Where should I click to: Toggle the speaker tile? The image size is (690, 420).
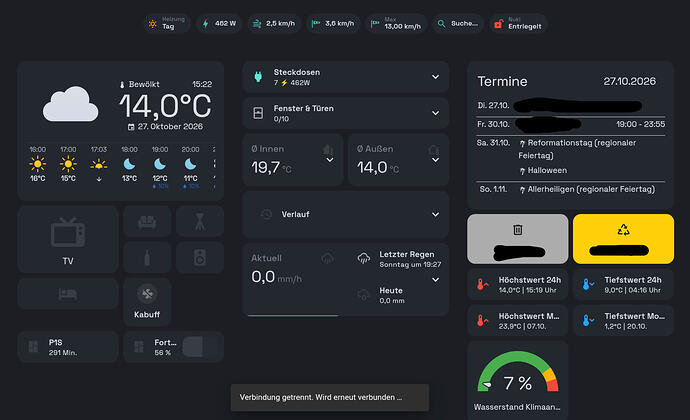200,258
